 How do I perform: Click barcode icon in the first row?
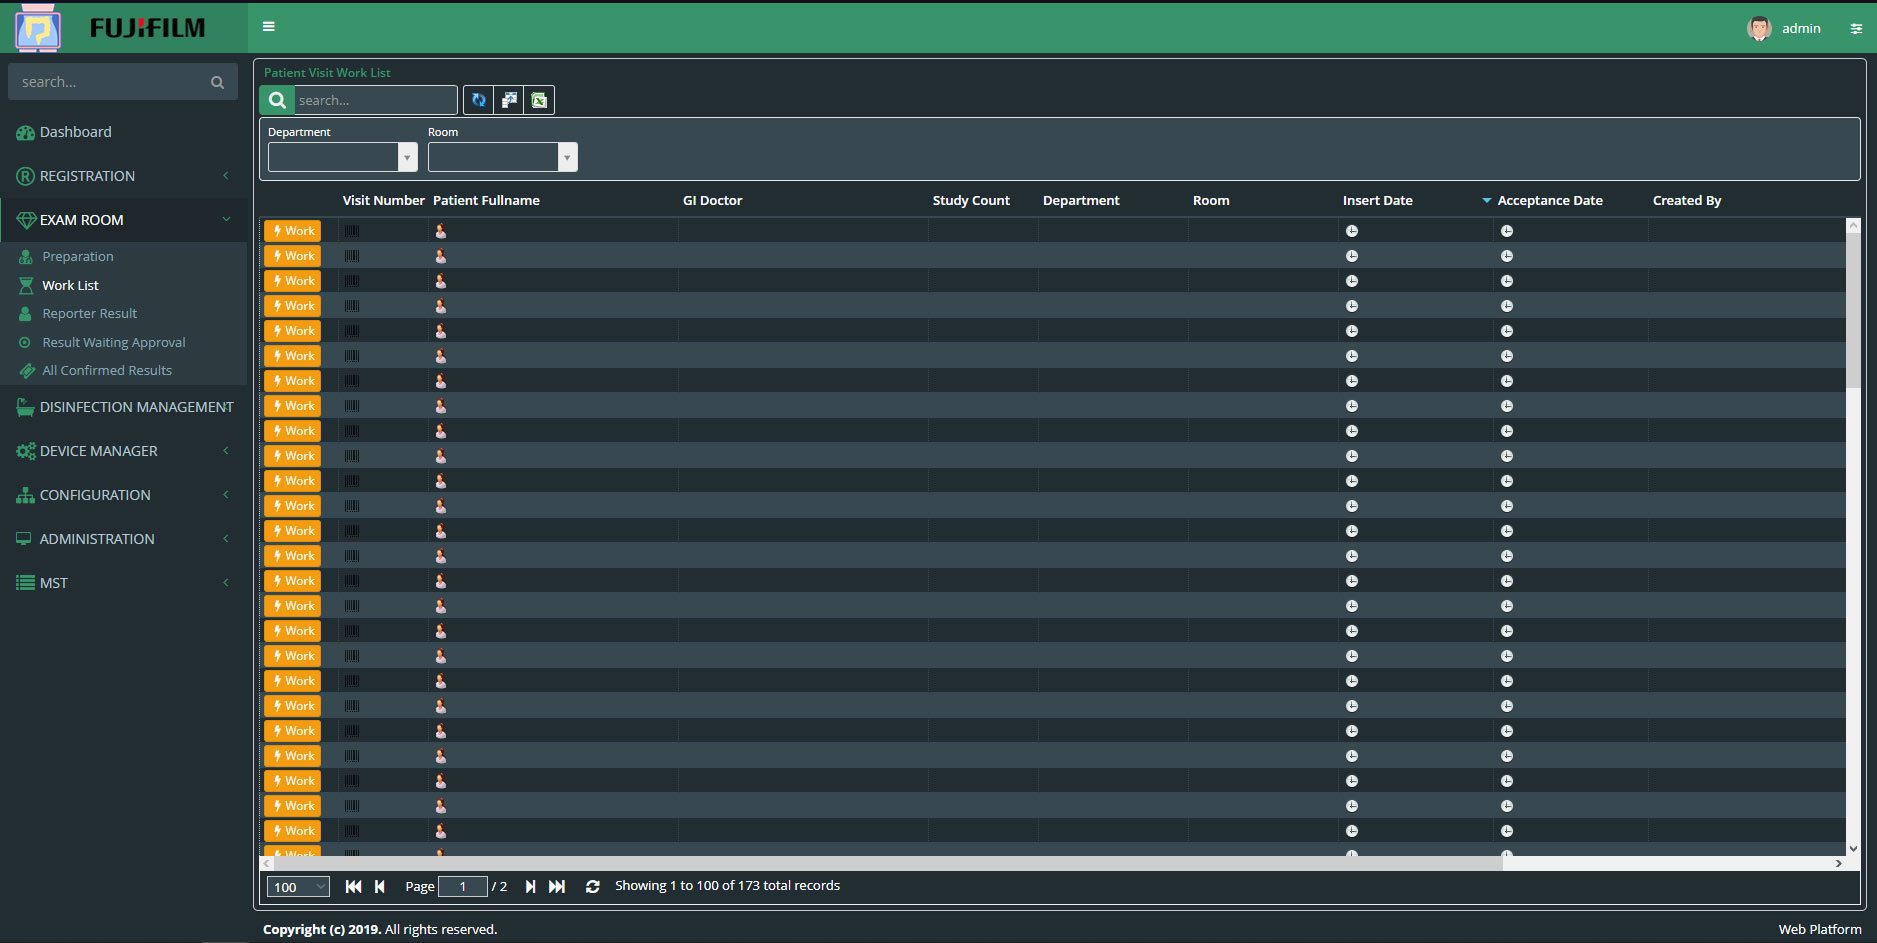[352, 231]
